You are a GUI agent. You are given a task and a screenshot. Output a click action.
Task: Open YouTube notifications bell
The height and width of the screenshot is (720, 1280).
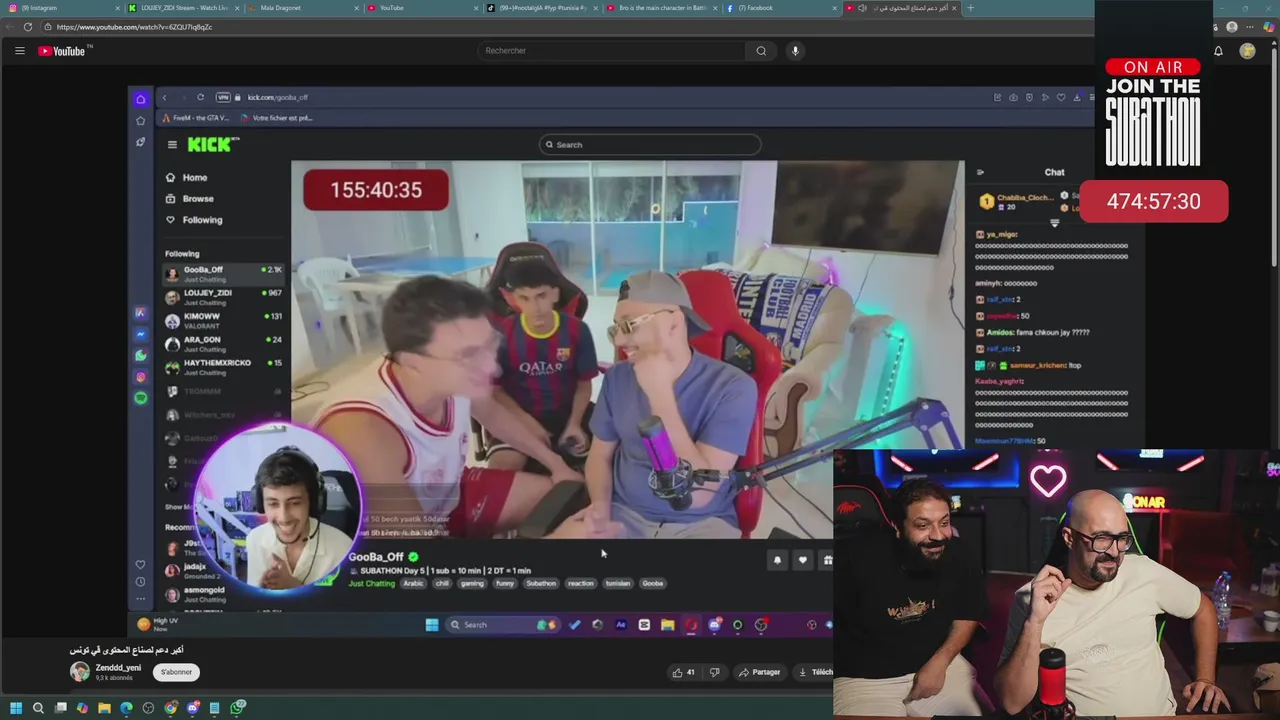coord(1218,51)
